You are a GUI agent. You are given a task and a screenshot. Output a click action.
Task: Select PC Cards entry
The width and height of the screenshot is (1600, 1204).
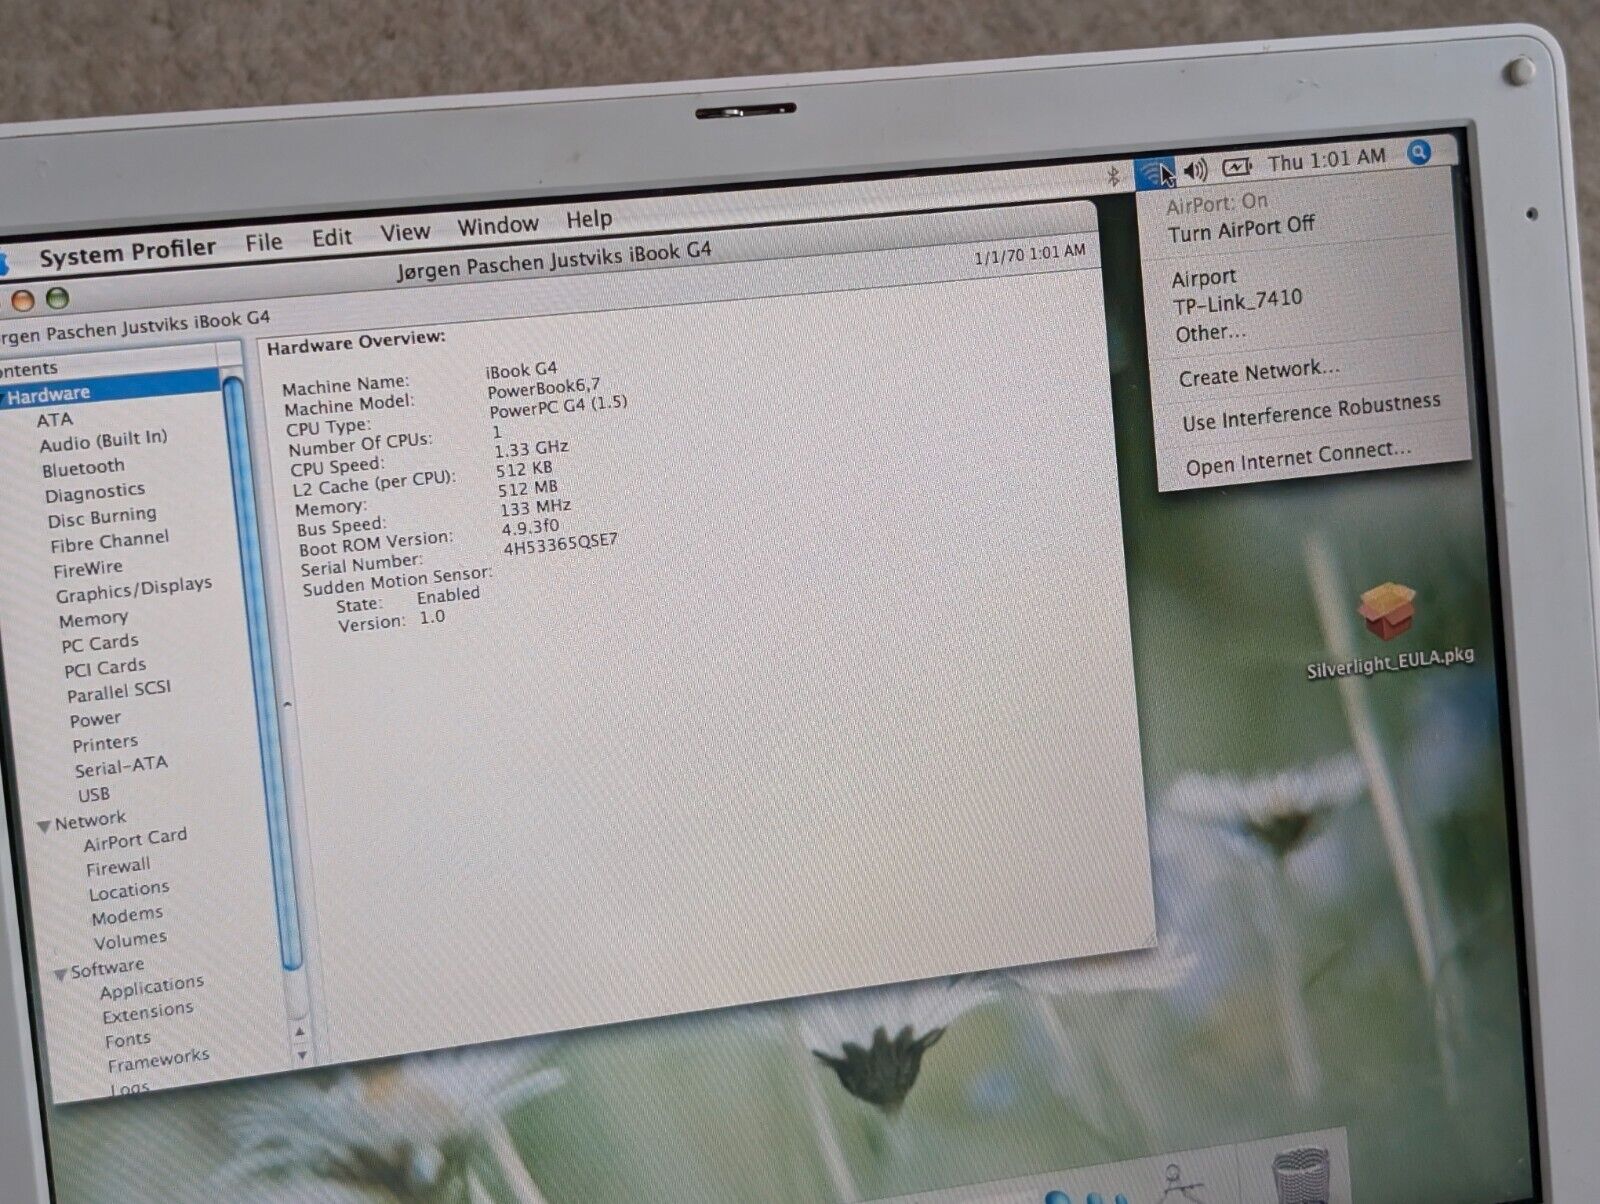100,643
